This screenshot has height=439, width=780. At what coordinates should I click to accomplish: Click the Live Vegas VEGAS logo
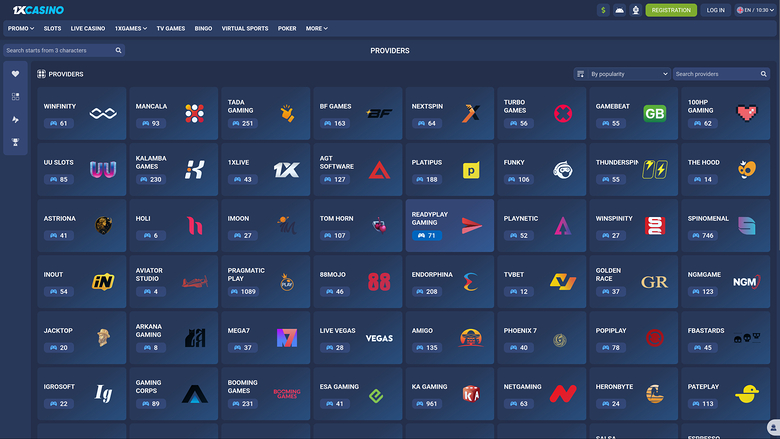coord(379,339)
